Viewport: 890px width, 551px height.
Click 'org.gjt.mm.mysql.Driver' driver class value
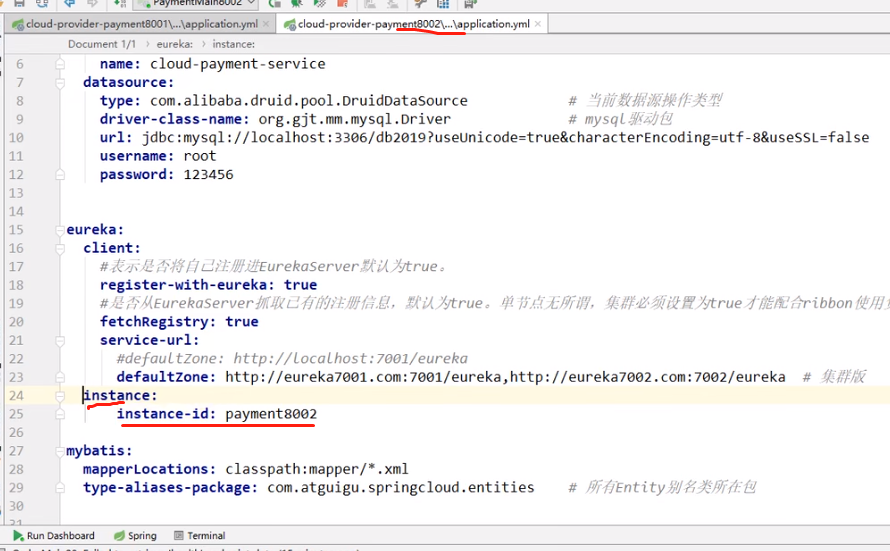[x=355, y=119]
